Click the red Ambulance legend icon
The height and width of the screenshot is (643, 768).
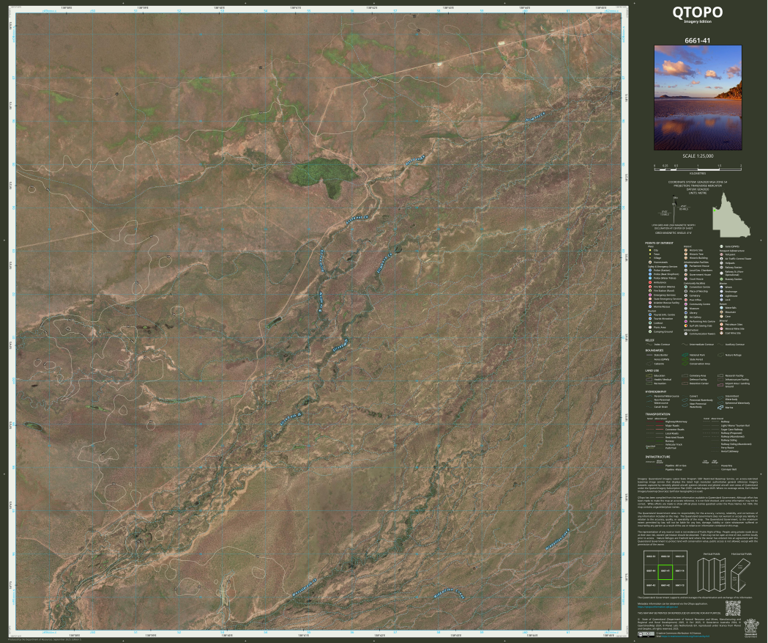(x=650, y=283)
